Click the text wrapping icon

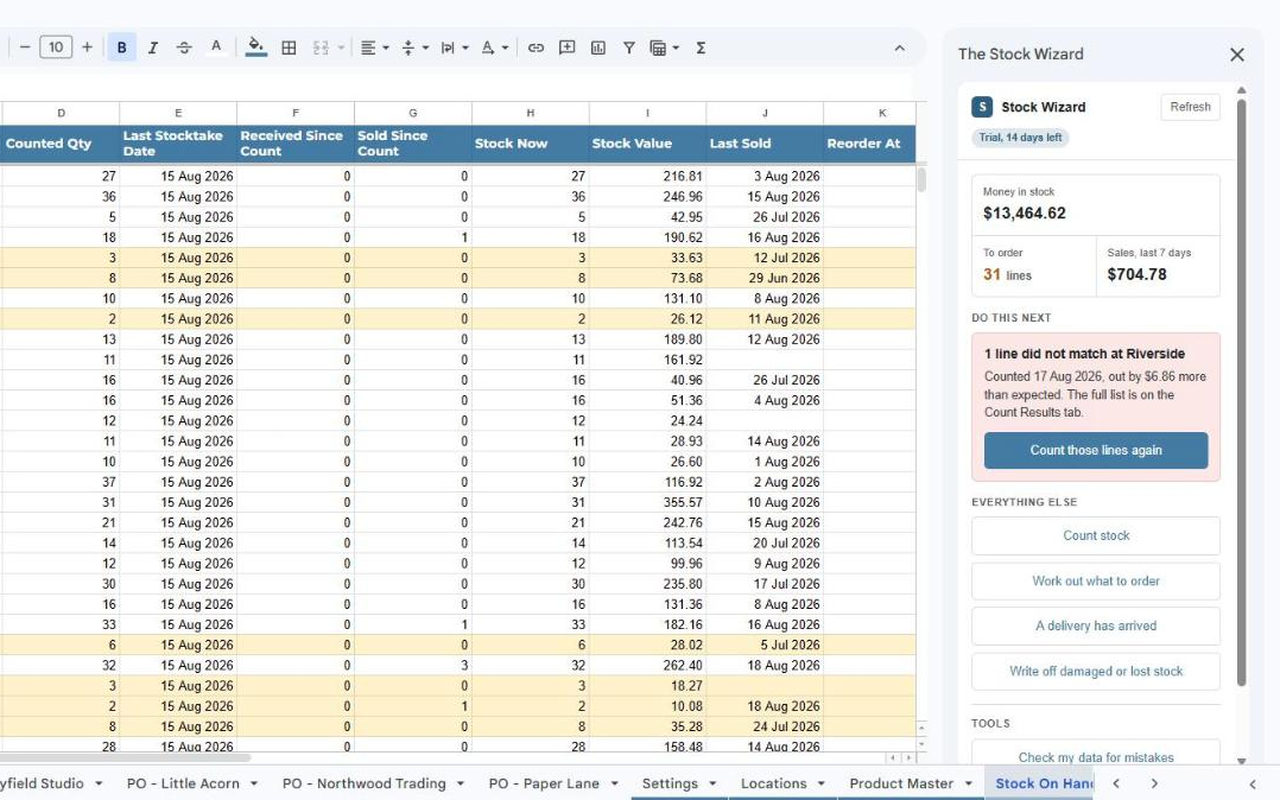(x=448, y=47)
